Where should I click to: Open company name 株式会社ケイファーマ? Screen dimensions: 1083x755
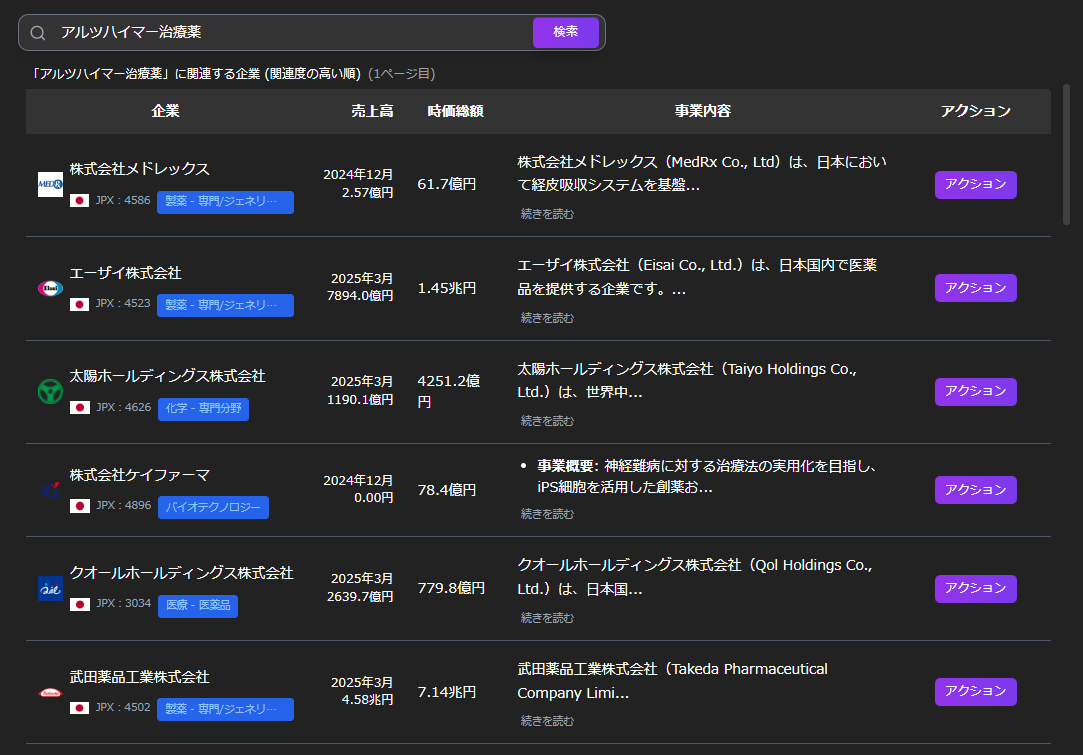coord(140,475)
